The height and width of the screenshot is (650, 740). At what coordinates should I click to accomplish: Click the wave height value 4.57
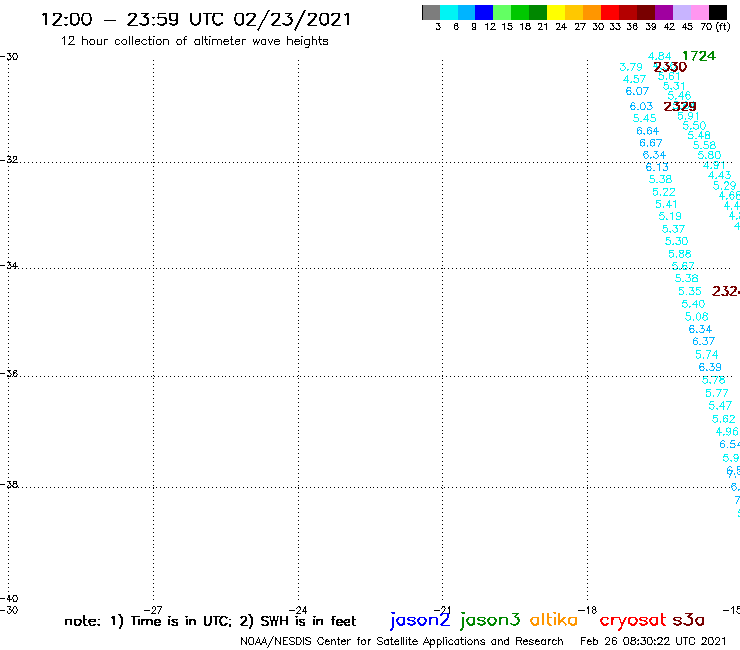point(634,79)
